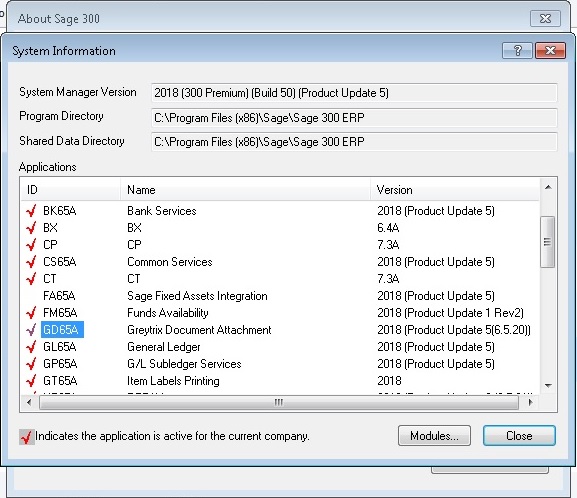Click the Close button
Viewport: 577px width, 498px height.
tap(519, 436)
